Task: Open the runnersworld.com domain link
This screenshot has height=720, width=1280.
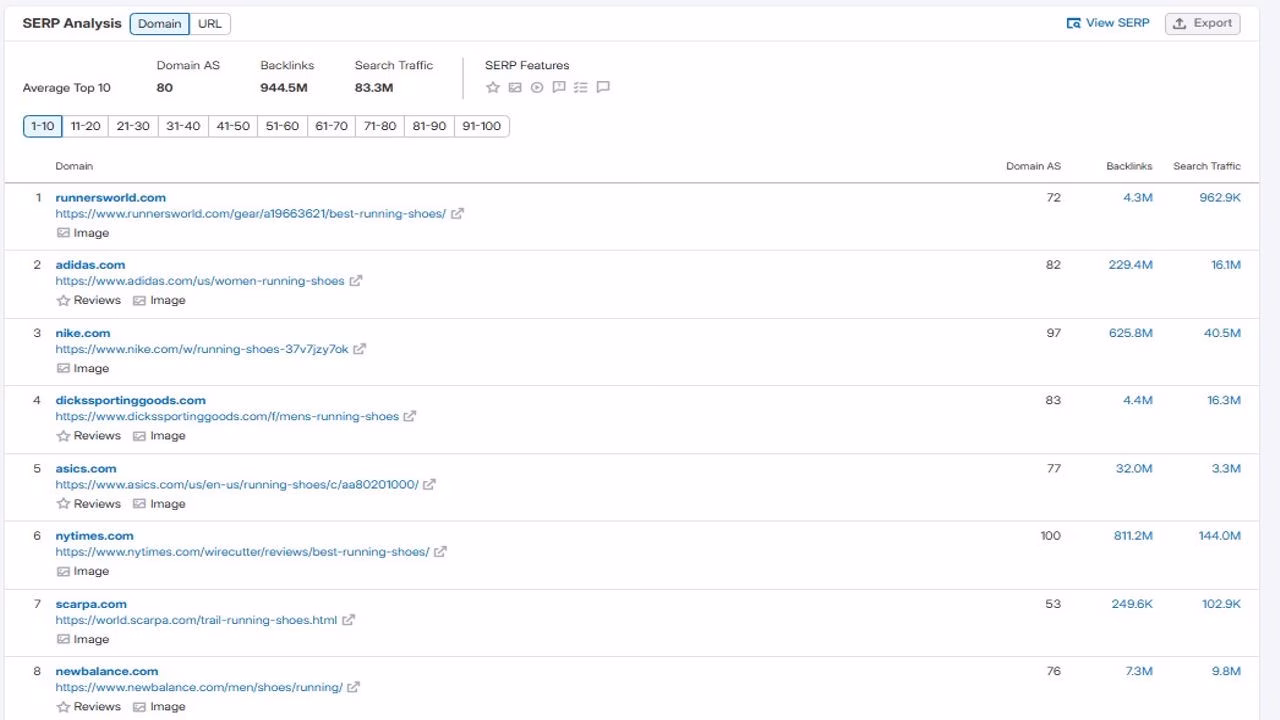Action: 111,197
